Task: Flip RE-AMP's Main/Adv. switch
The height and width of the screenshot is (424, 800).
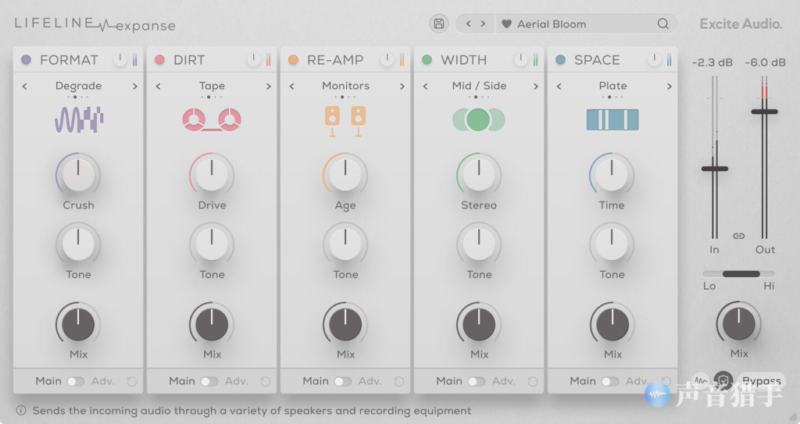Action: coord(343,382)
